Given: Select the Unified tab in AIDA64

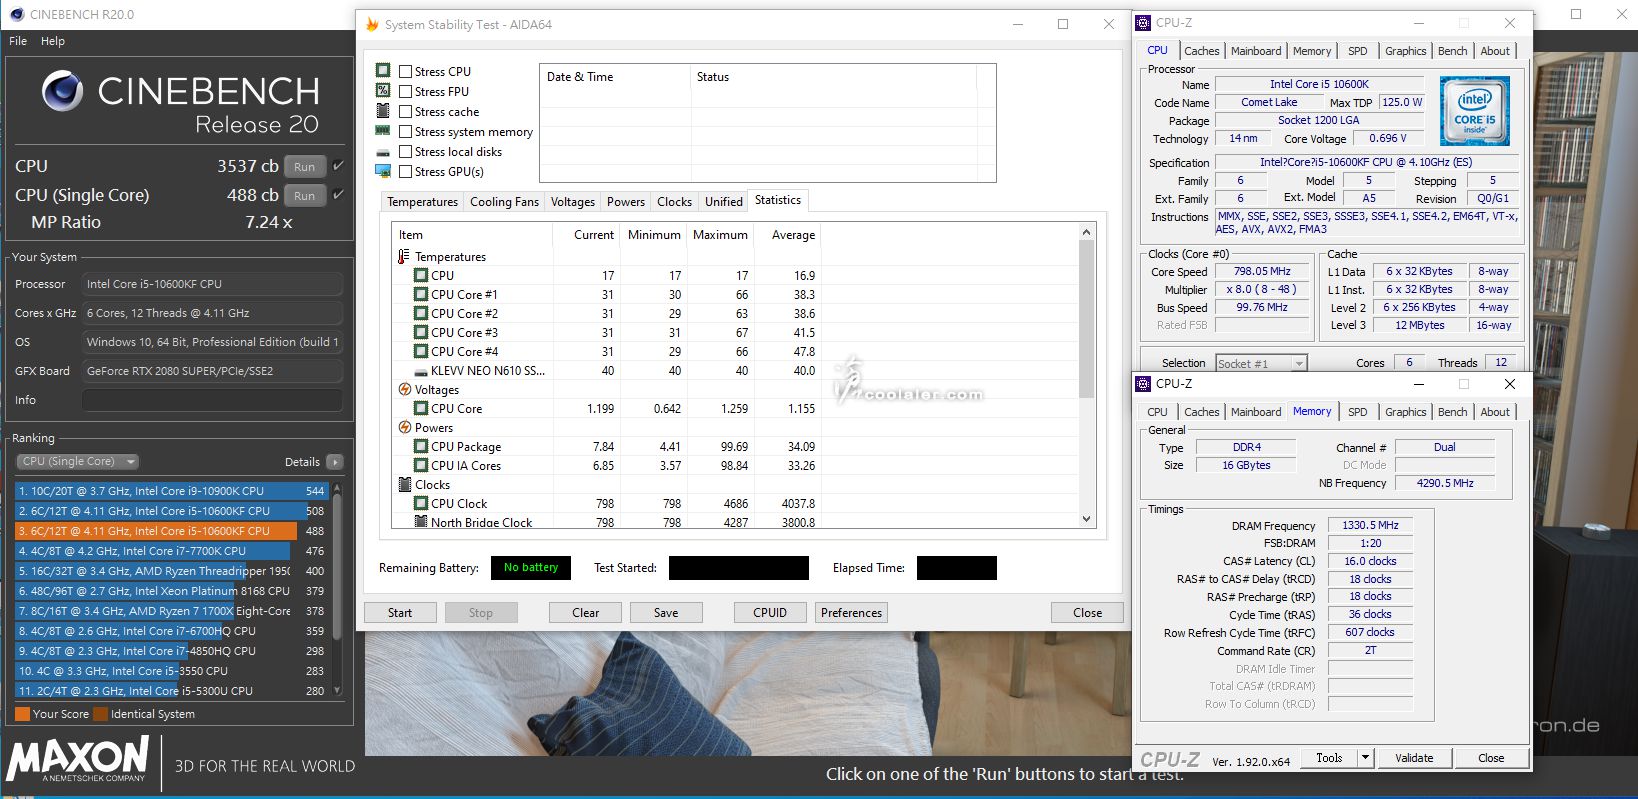Looking at the screenshot, I should (x=724, y=202).
